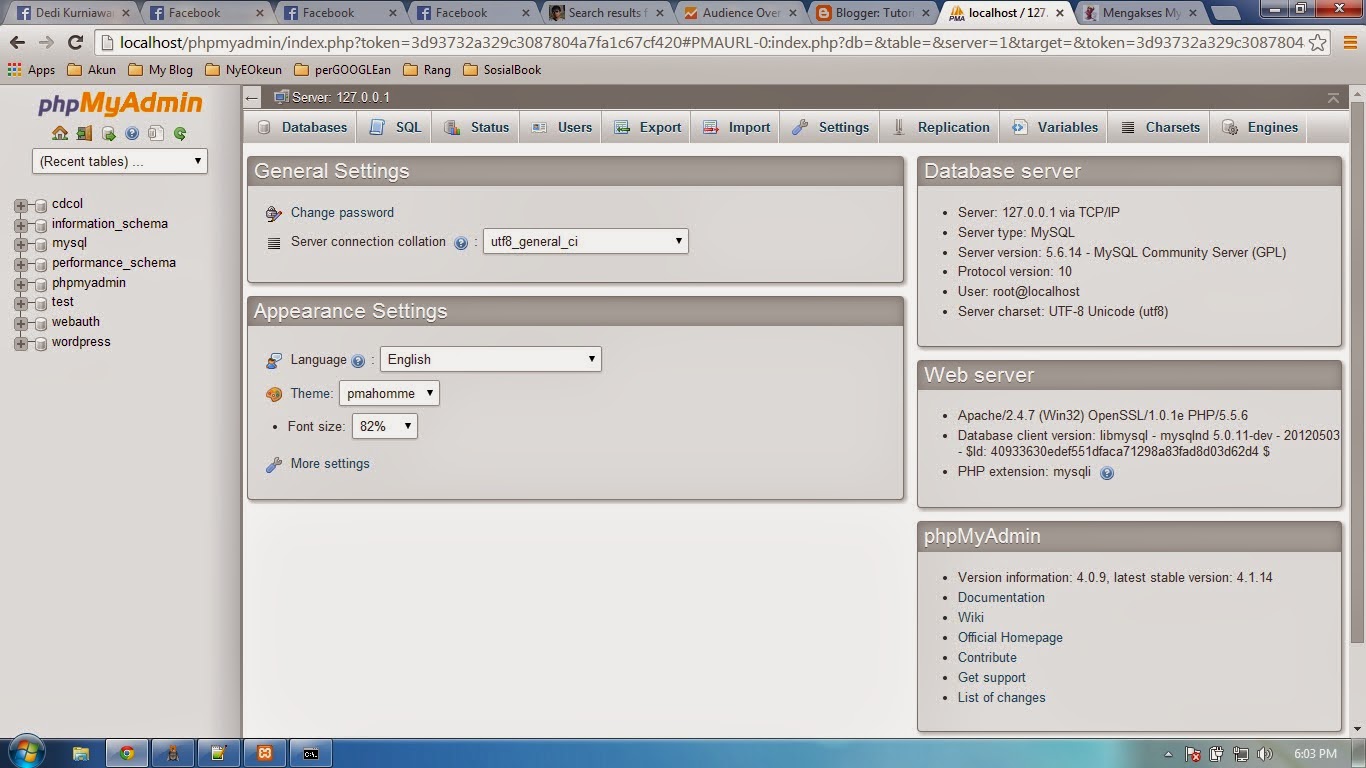Change the Language selection to another option
This screenshot has height=768, width=1366.
click(x=490, y=359)
